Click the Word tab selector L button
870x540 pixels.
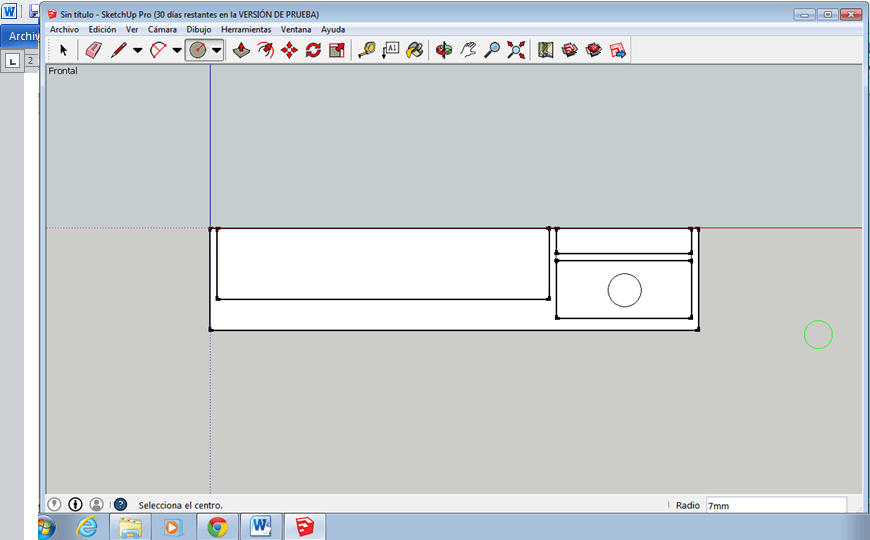coord(12,61)
